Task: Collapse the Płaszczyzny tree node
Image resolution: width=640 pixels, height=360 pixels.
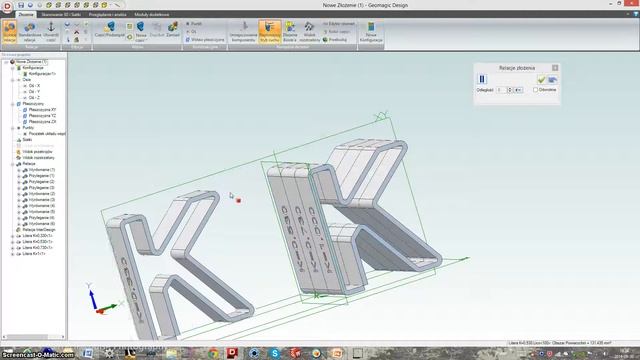Action: (x=13, y=104)
